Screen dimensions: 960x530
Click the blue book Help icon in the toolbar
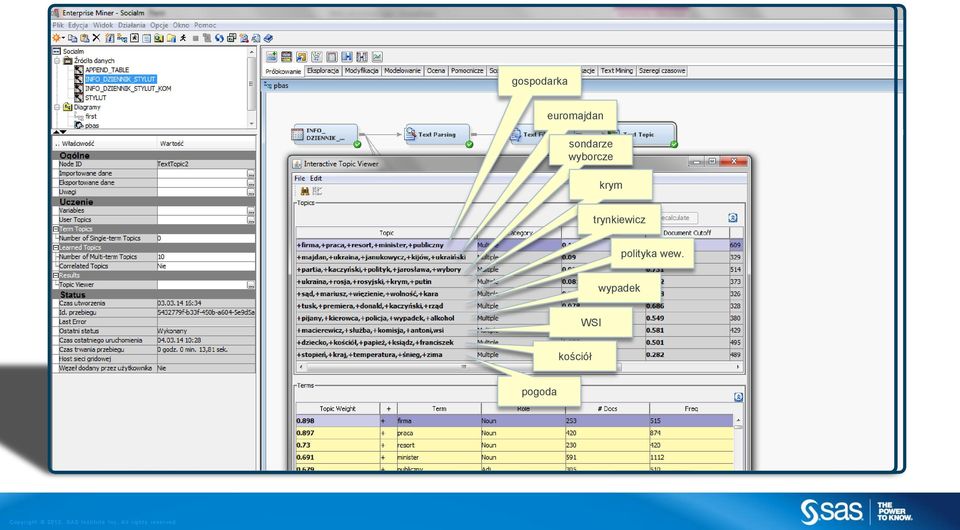[268, 38]
